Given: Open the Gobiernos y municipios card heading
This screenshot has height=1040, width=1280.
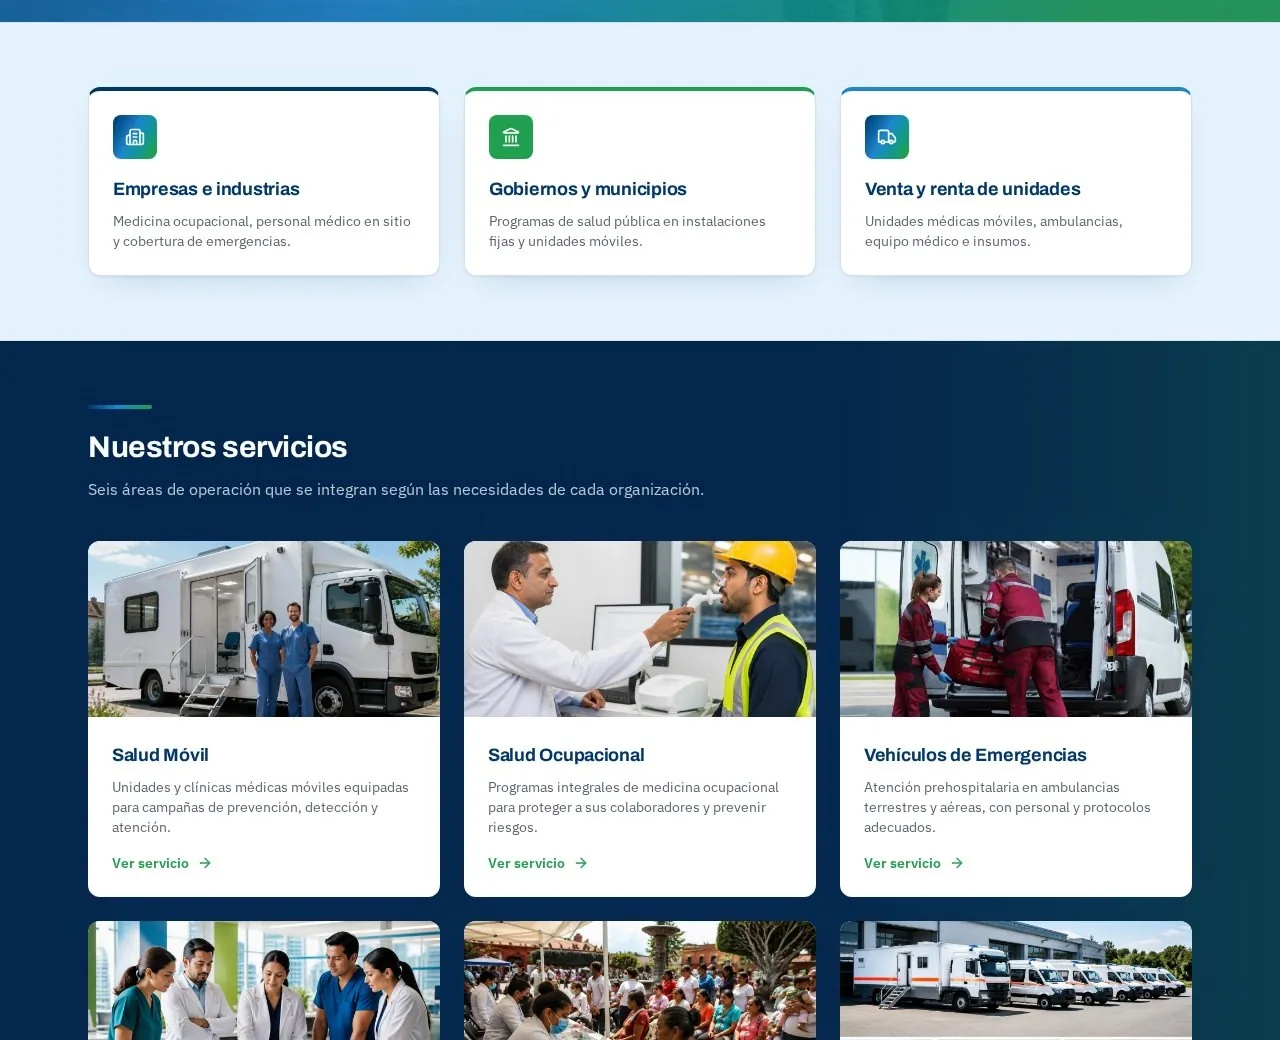Looking at the screenshot, I should click(x=588, y=189).
